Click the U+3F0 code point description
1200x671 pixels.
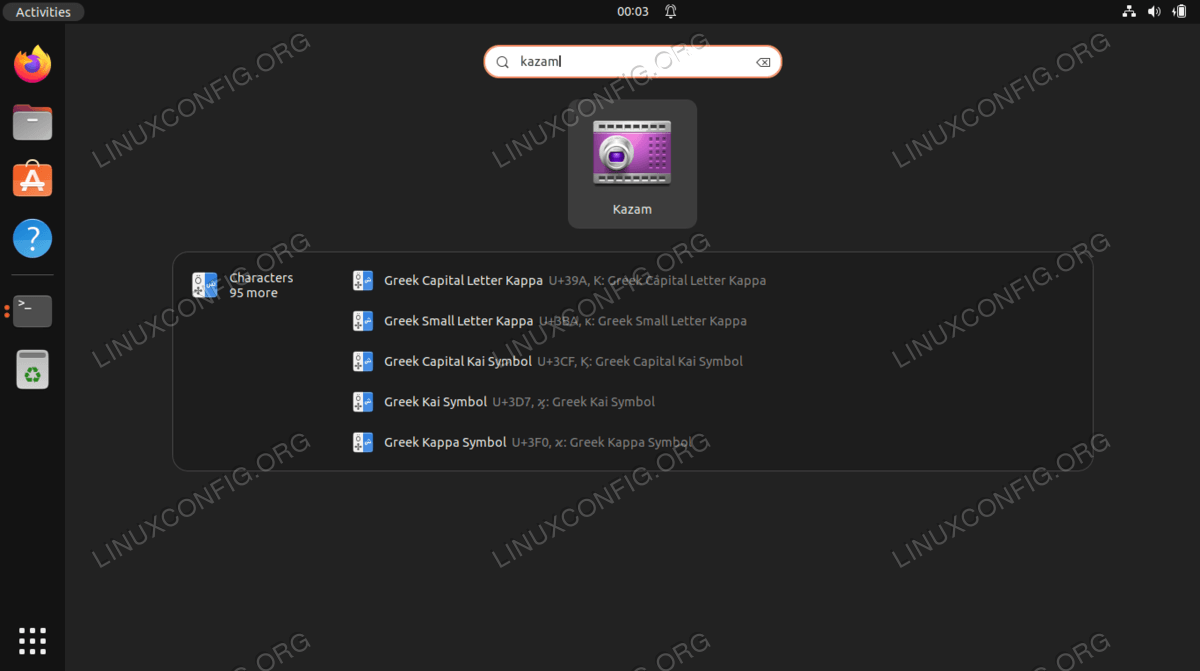(601, 442)
